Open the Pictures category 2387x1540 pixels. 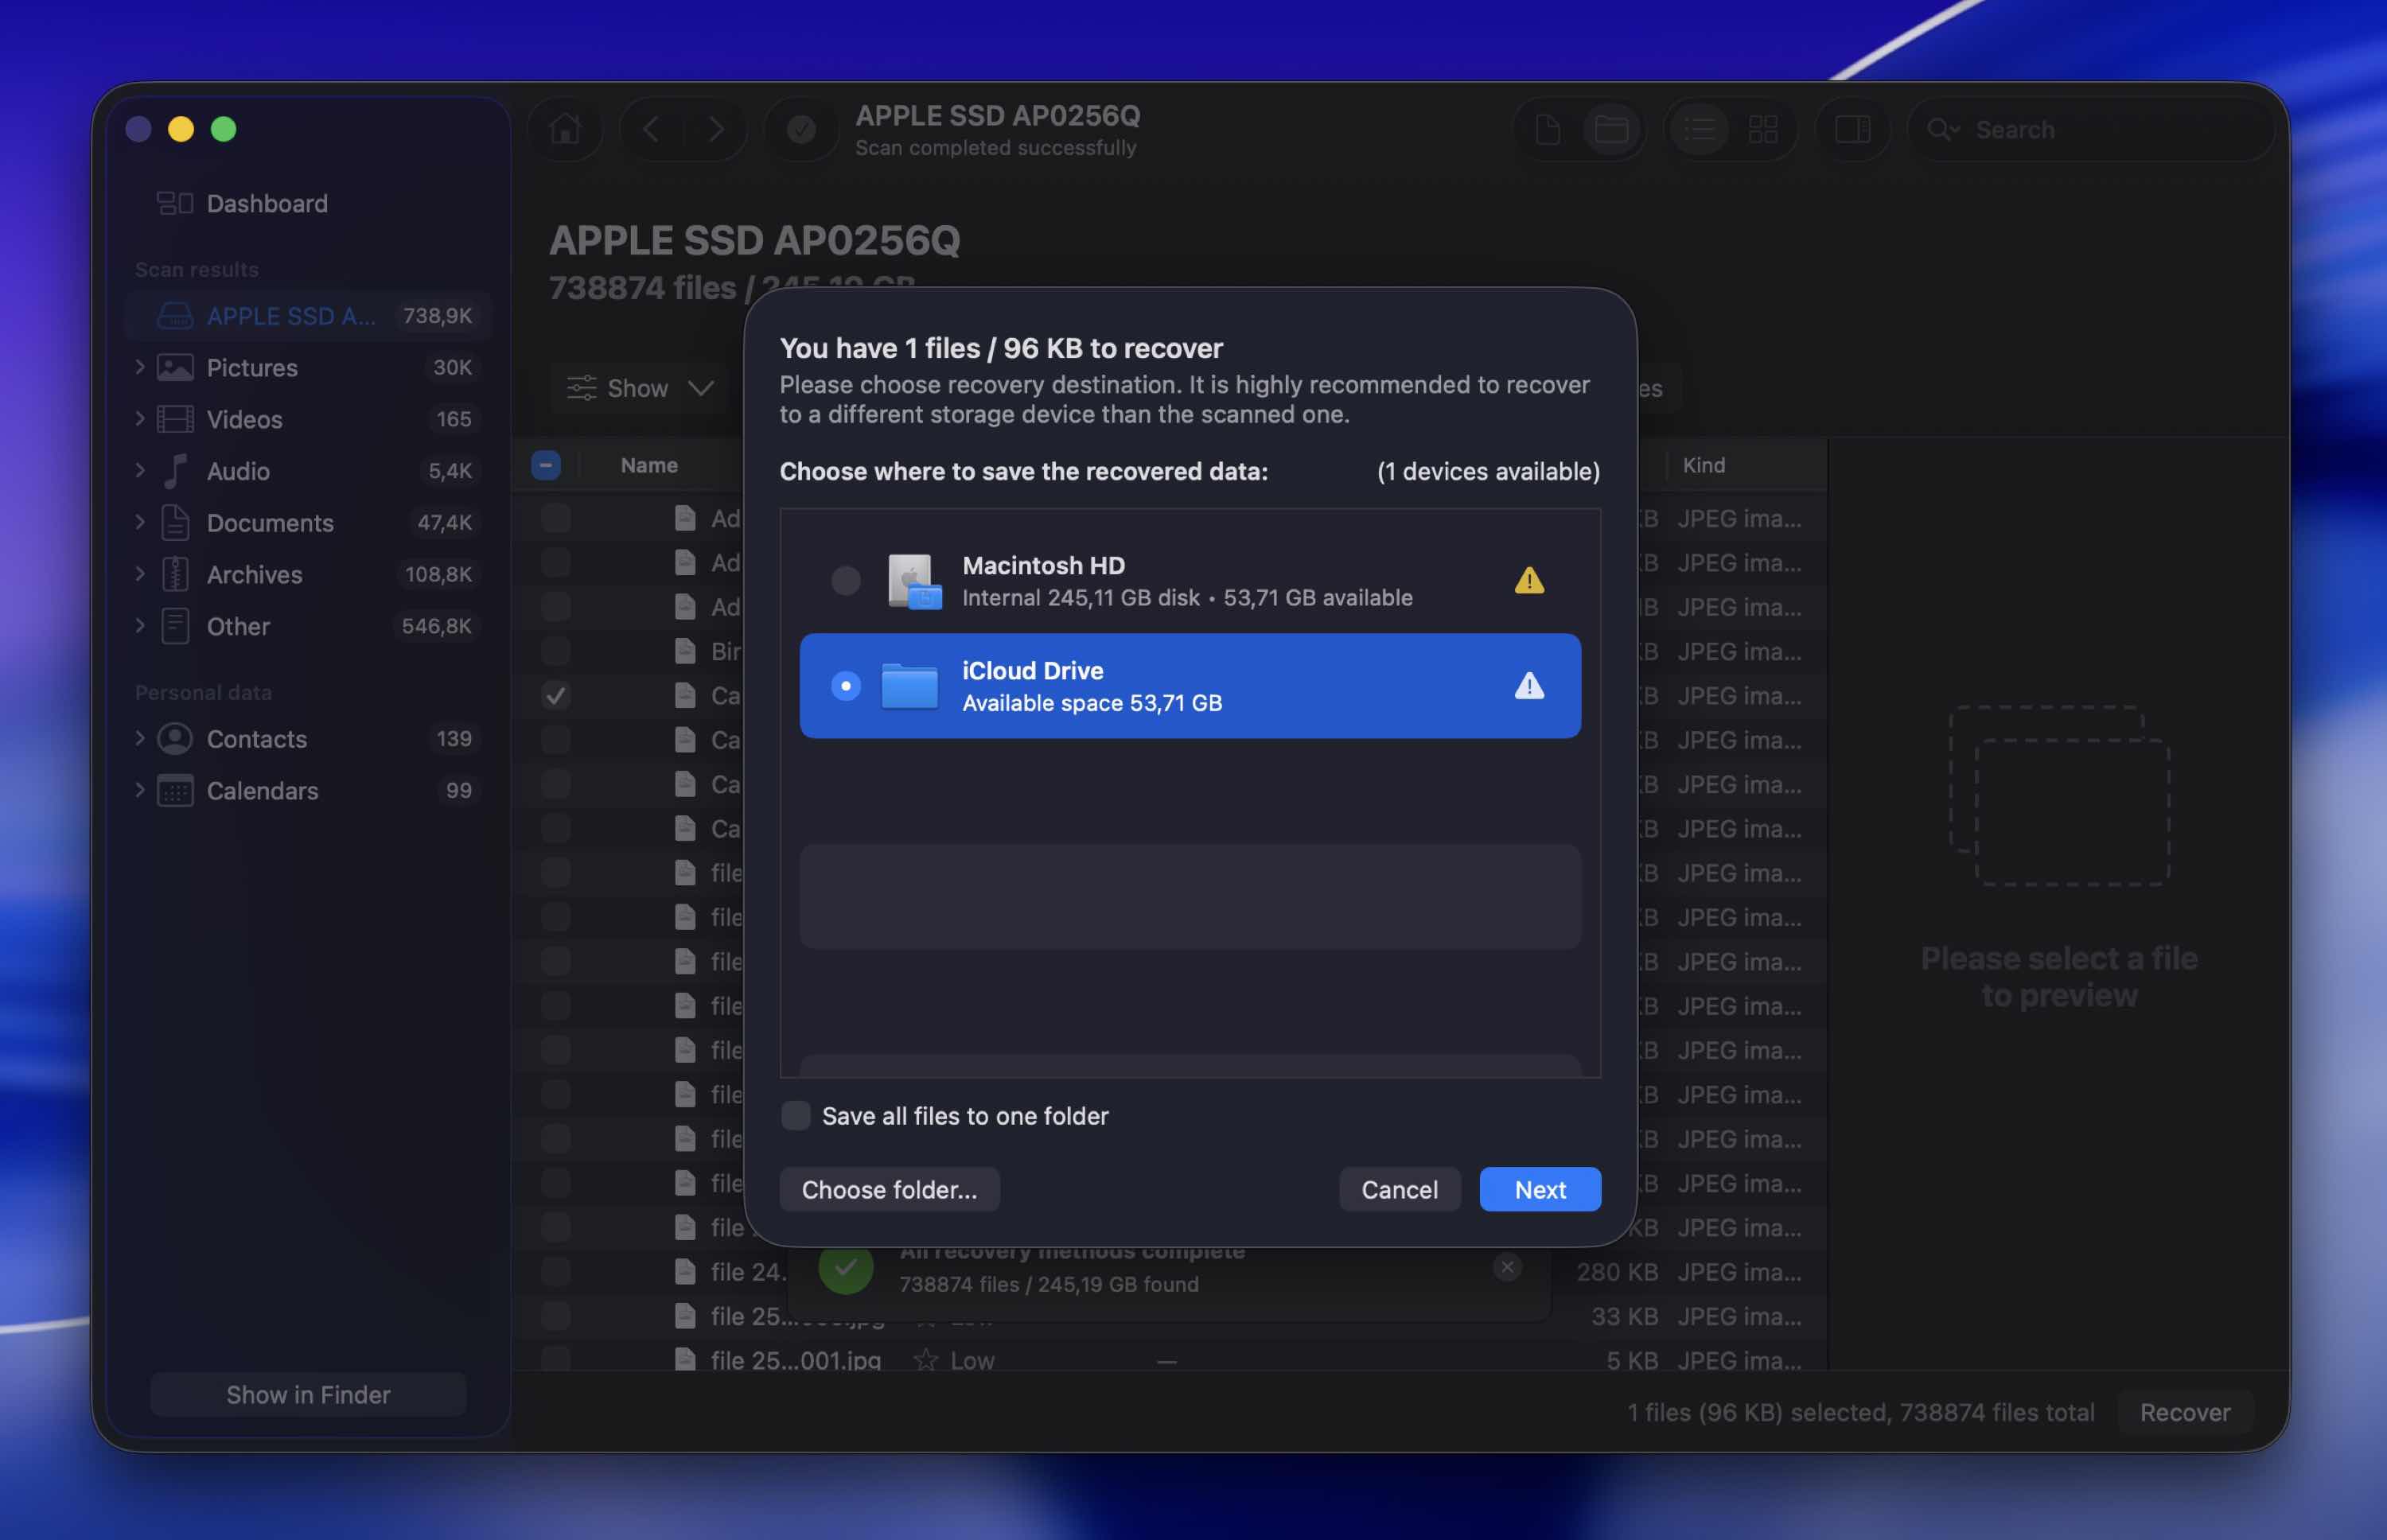pos(309,367)
